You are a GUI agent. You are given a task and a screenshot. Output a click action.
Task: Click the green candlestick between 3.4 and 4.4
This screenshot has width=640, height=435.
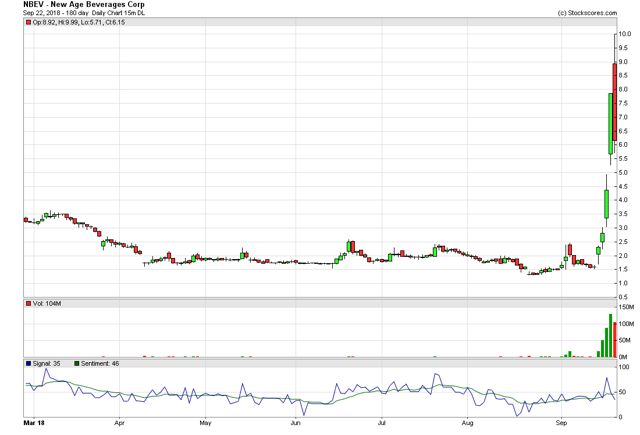(607, 204)
